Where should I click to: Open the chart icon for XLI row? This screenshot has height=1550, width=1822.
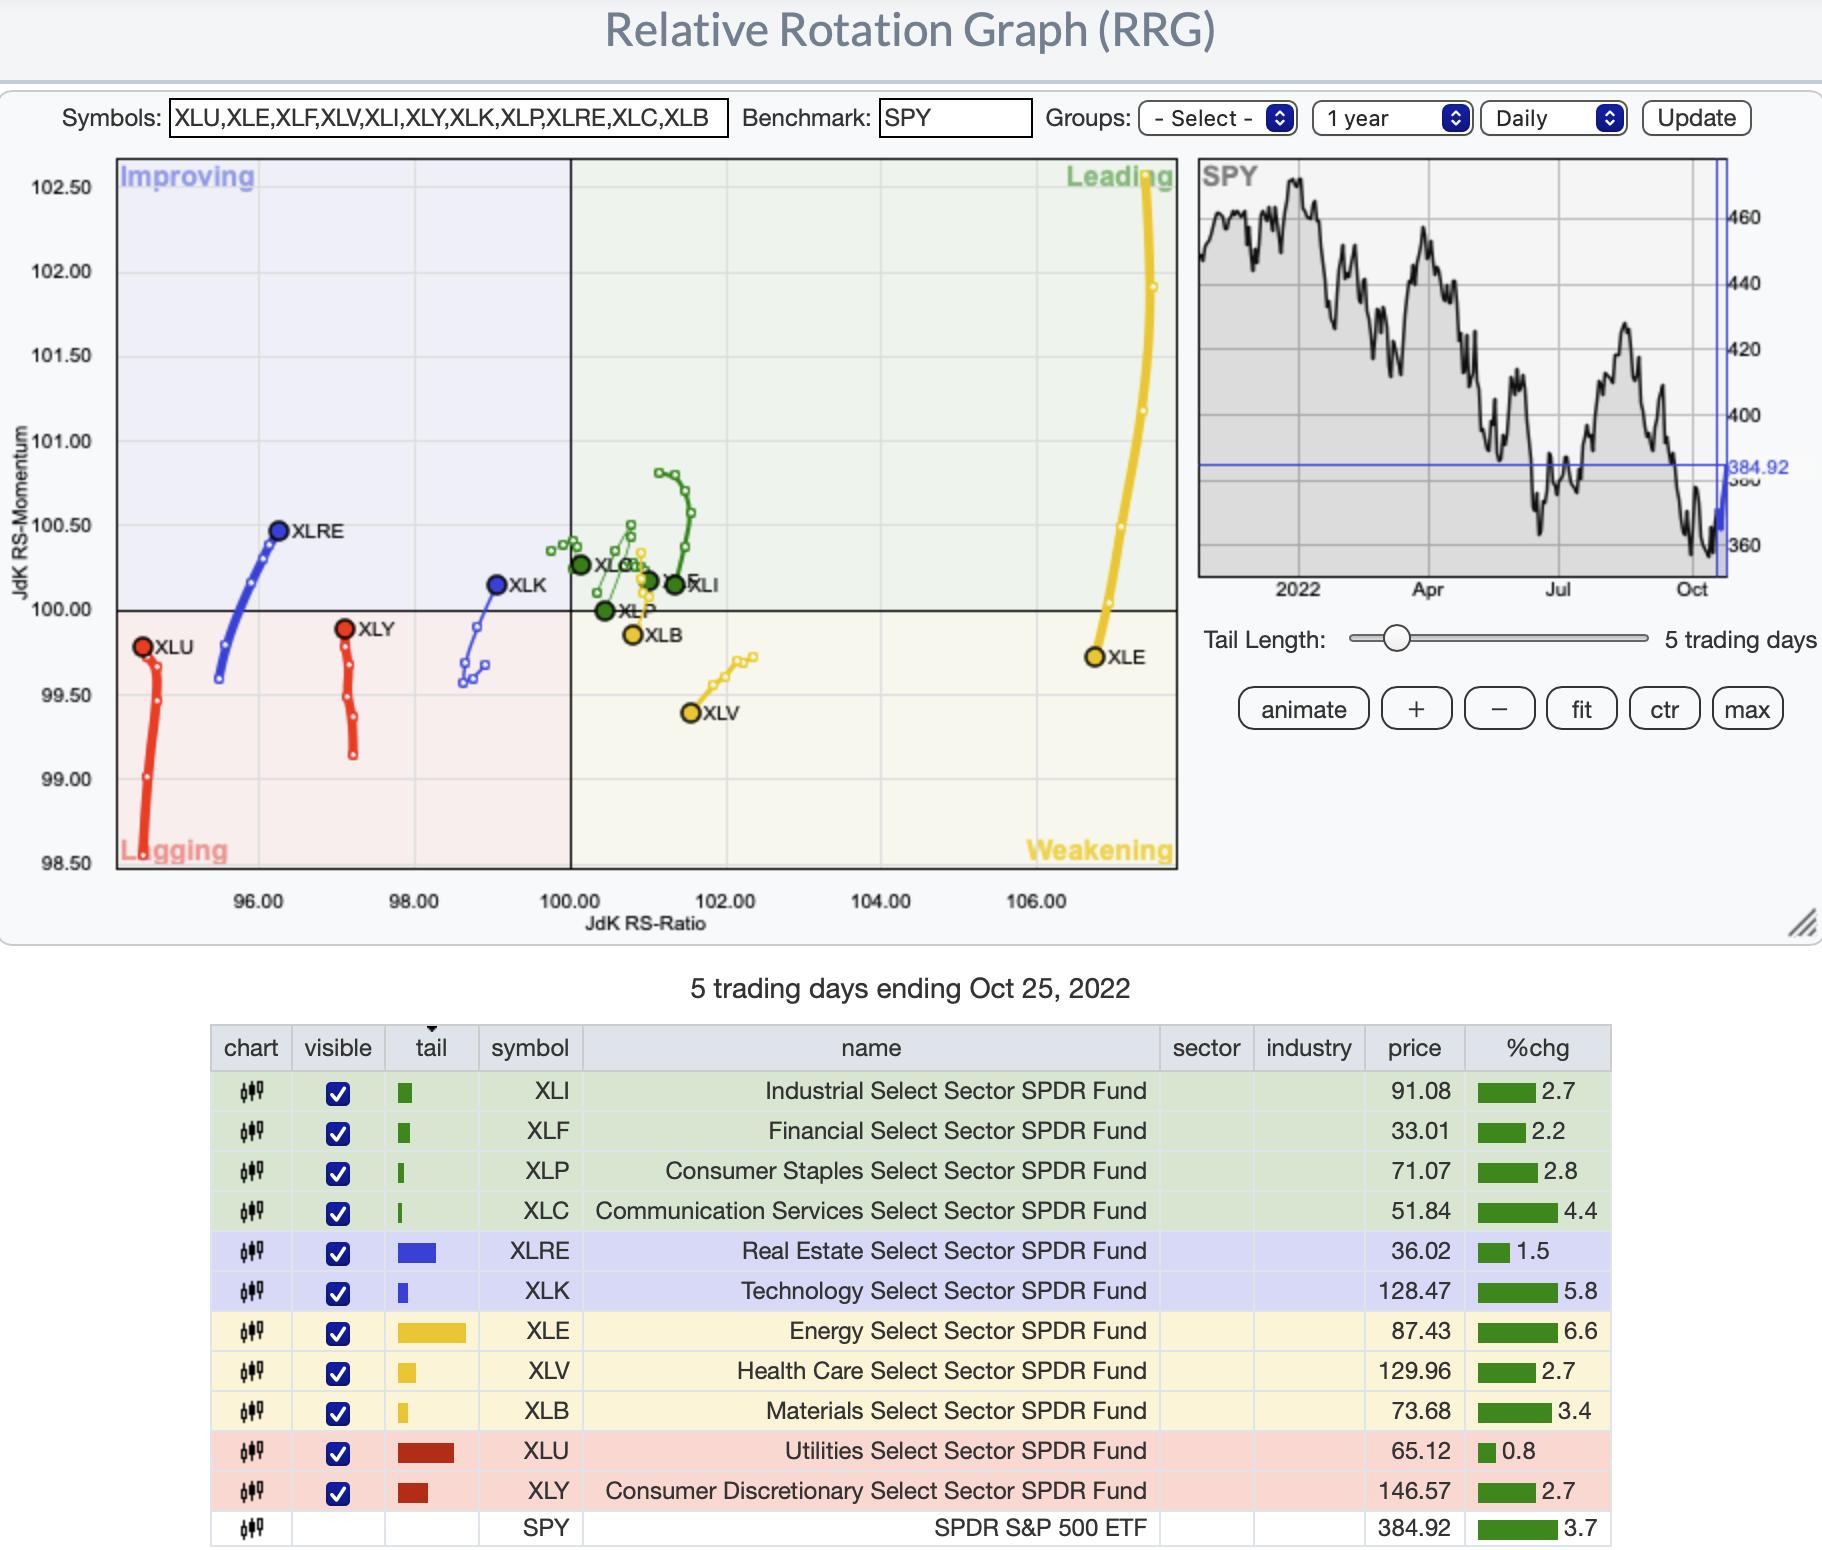(x=251, y=1092)
